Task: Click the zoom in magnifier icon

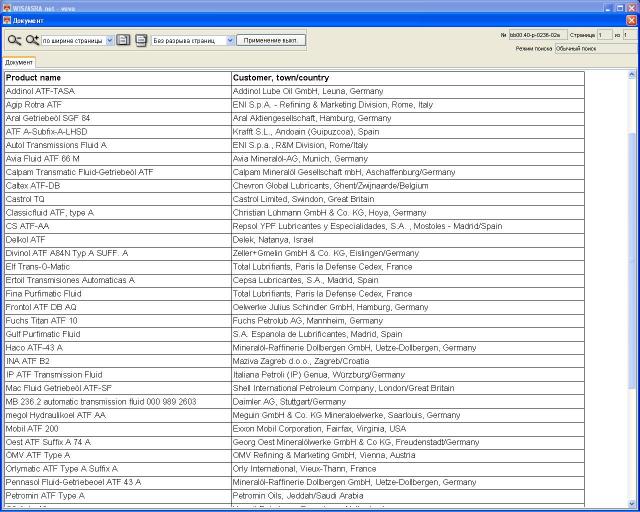Action: (x=32, y=40)
